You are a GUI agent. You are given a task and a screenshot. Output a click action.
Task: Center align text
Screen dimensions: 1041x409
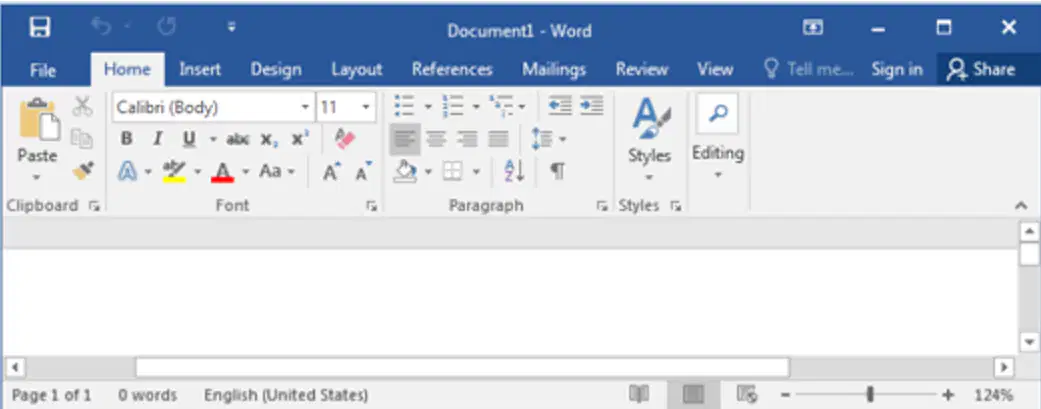[436, 139]
